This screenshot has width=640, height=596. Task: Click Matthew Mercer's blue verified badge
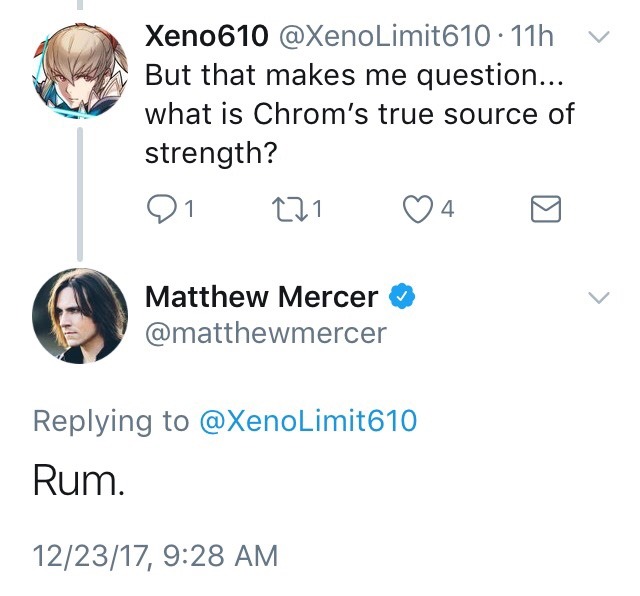coord(402,297)
